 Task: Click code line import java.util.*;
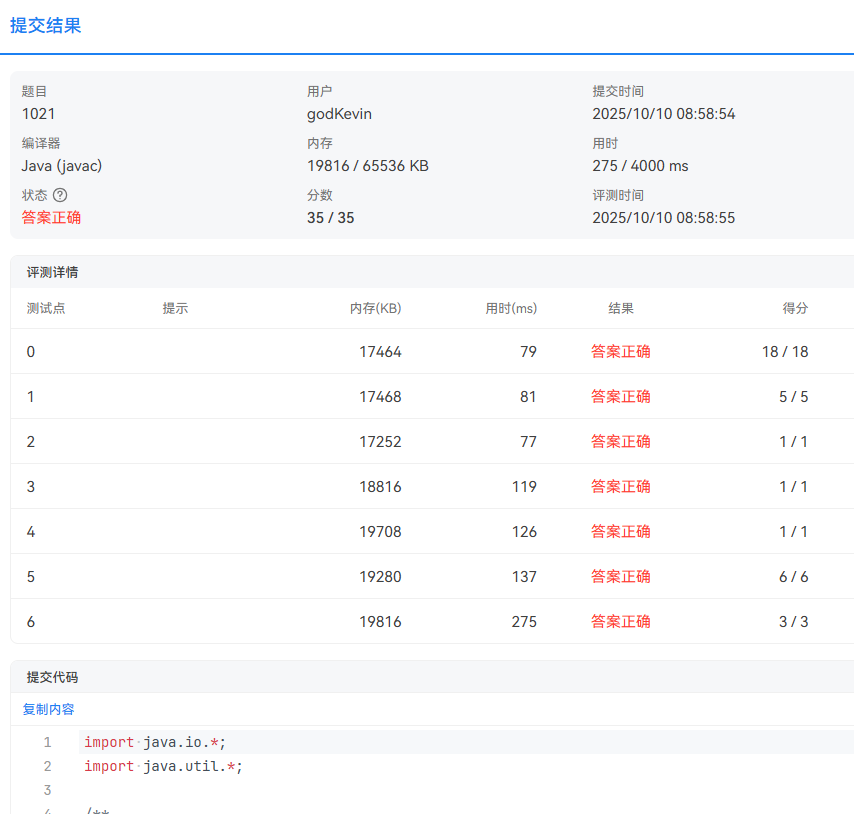click(163, 766)
